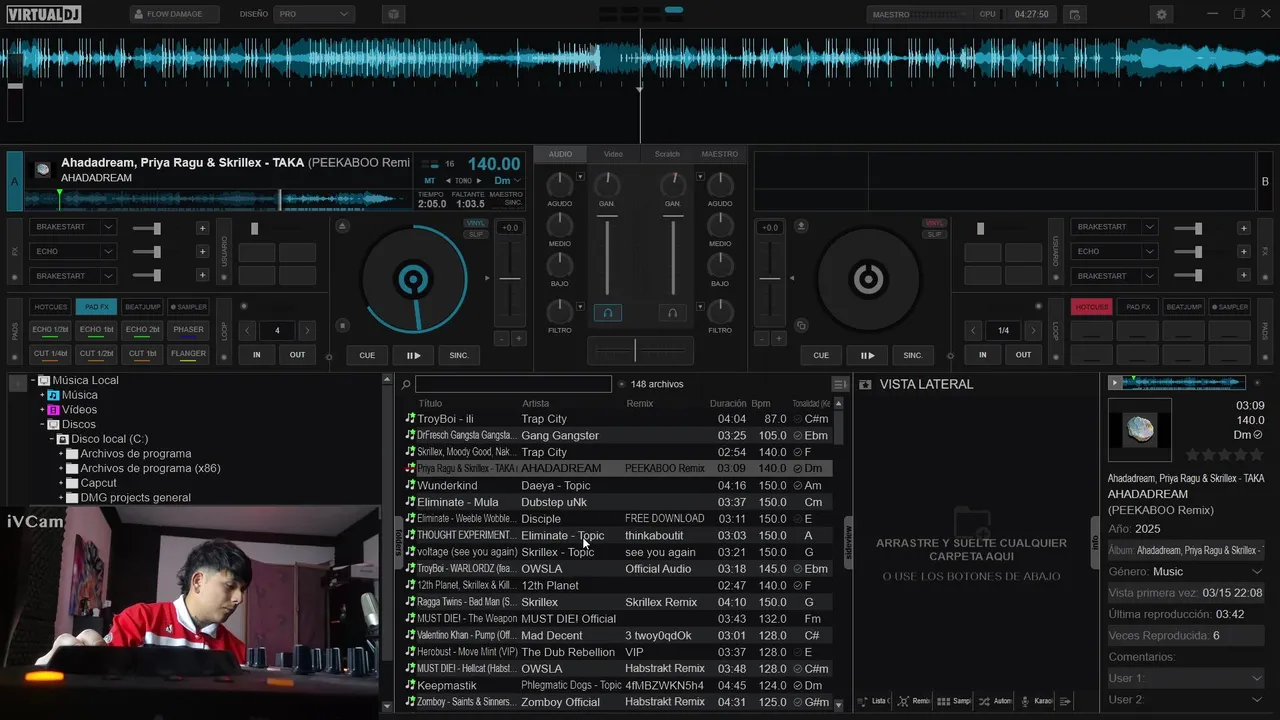Click the Vista Lateral folder star icon
Screen dimensions: 1280x720
(865, 384)
